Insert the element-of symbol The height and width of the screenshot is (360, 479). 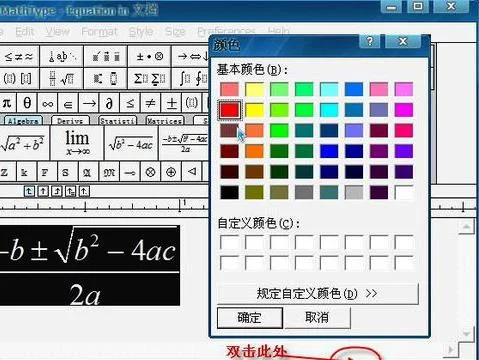pos(68,104)
